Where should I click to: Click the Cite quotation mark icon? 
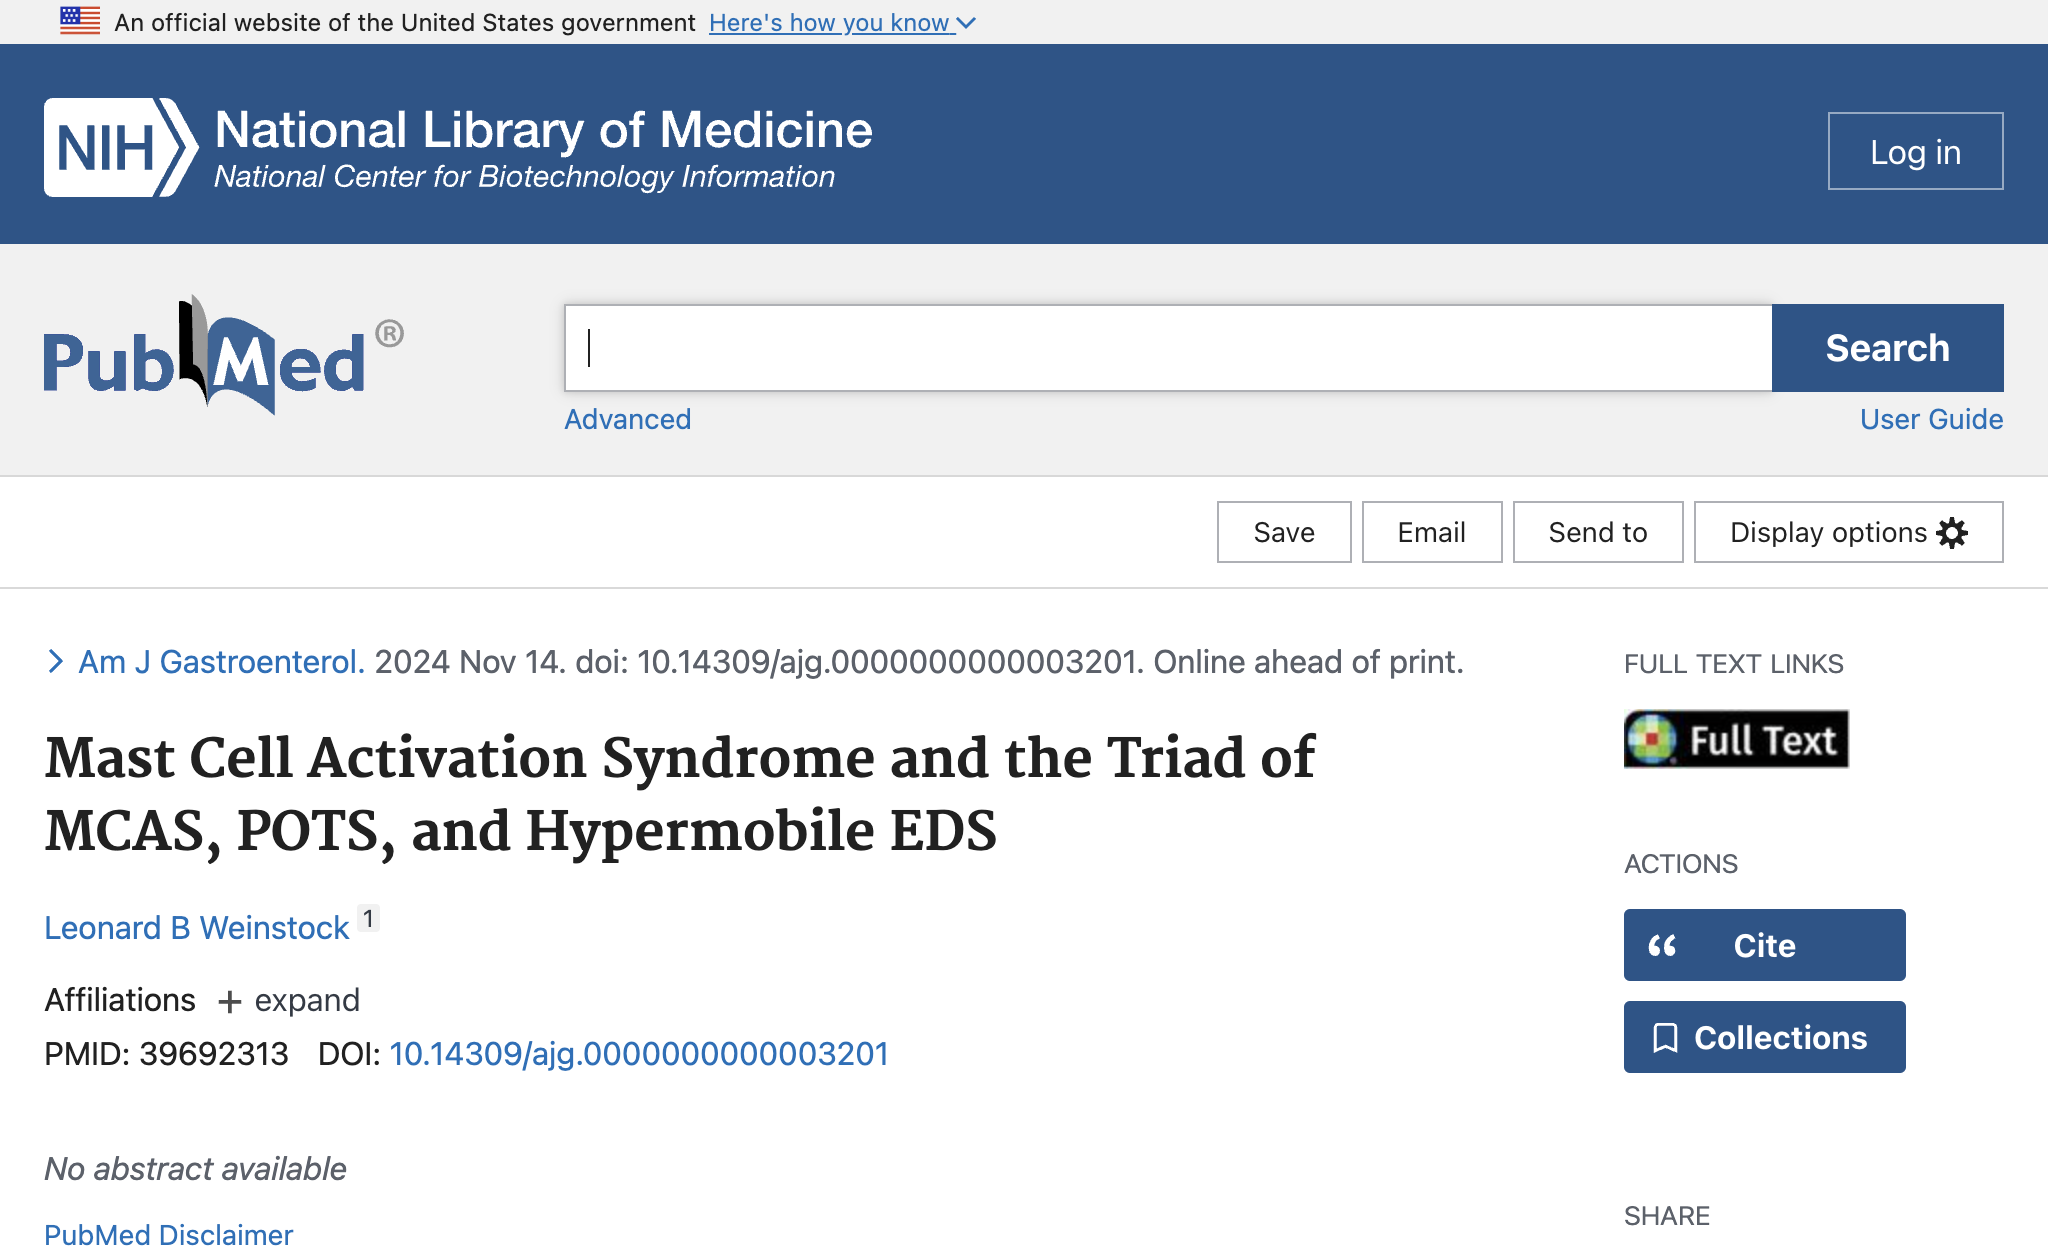(x=1662, y=946)
